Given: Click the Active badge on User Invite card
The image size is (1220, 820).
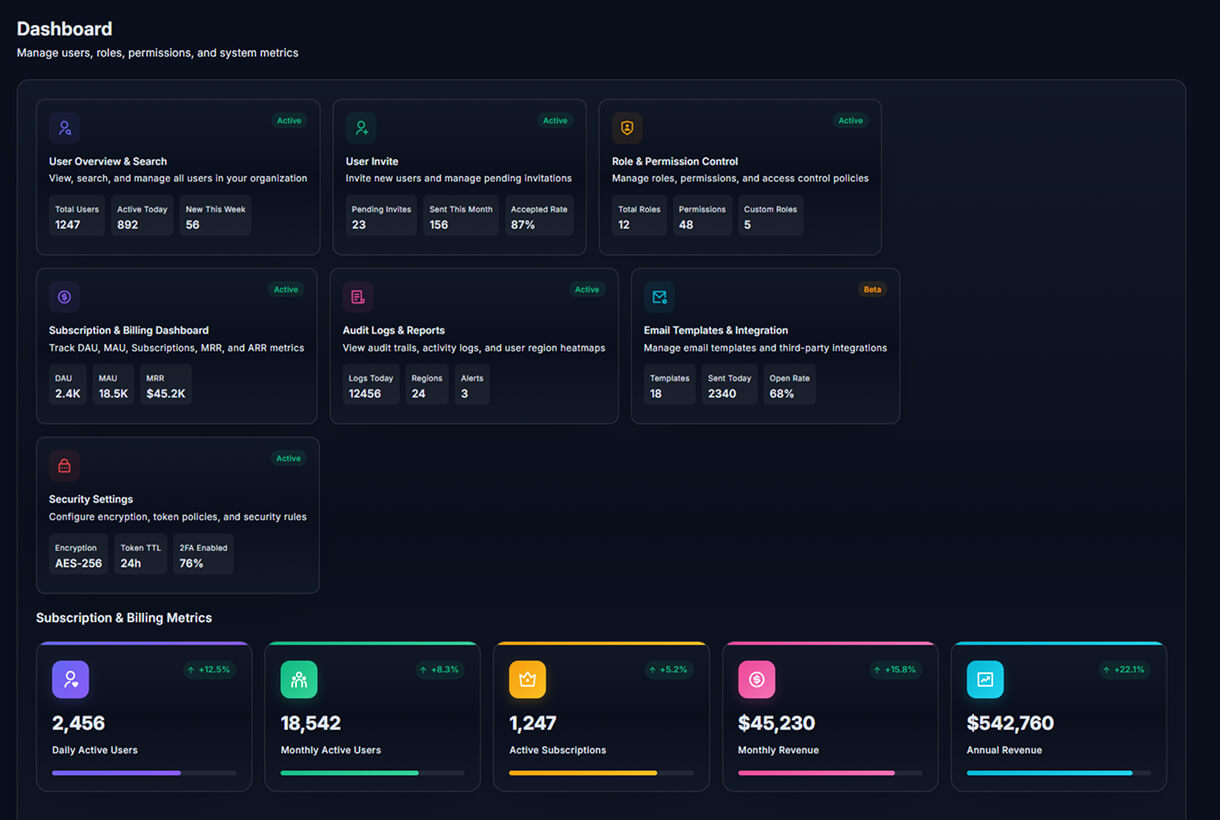Looking at the screenshot, I should click(x=555, y=120).
